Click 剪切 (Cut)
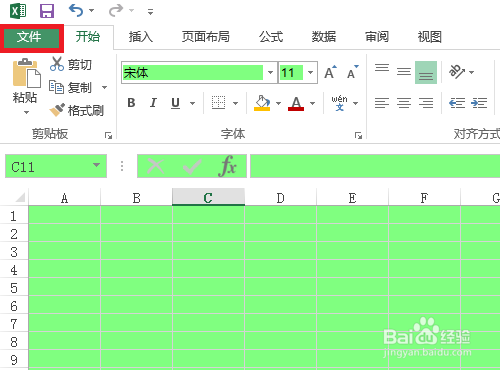The width and height of the screenshot is (500, 370). tap(71, 64)
